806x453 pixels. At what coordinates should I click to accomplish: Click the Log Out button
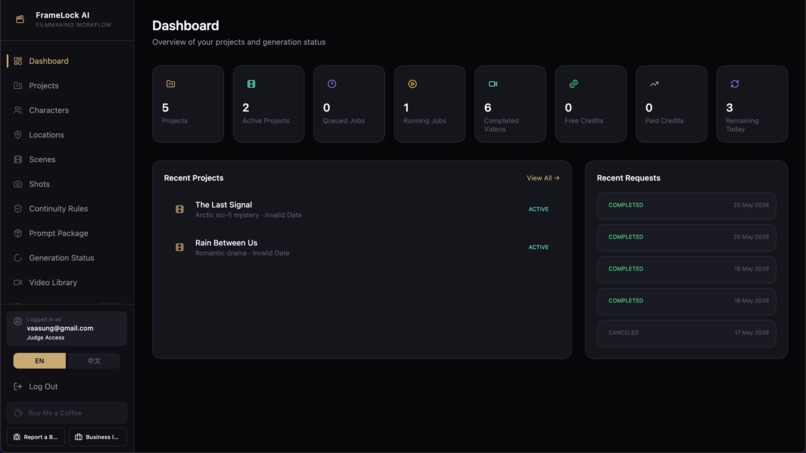[x=67, y=386]
